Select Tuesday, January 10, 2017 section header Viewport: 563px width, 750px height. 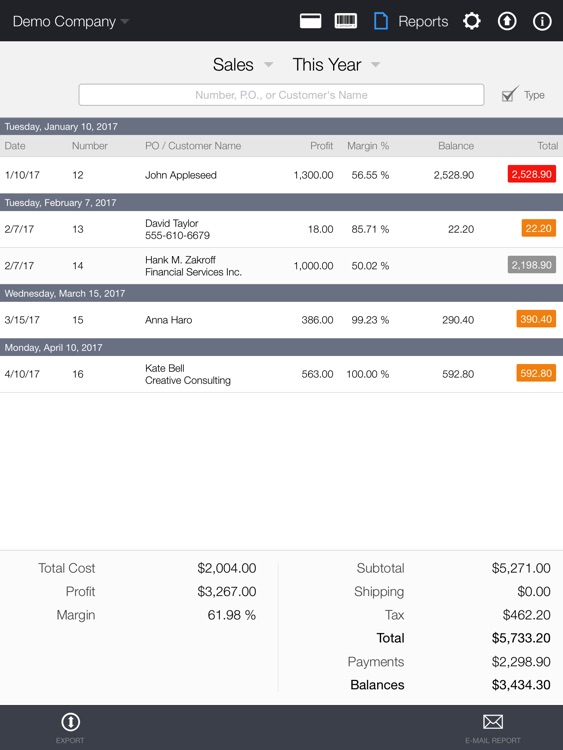[281, 126]
